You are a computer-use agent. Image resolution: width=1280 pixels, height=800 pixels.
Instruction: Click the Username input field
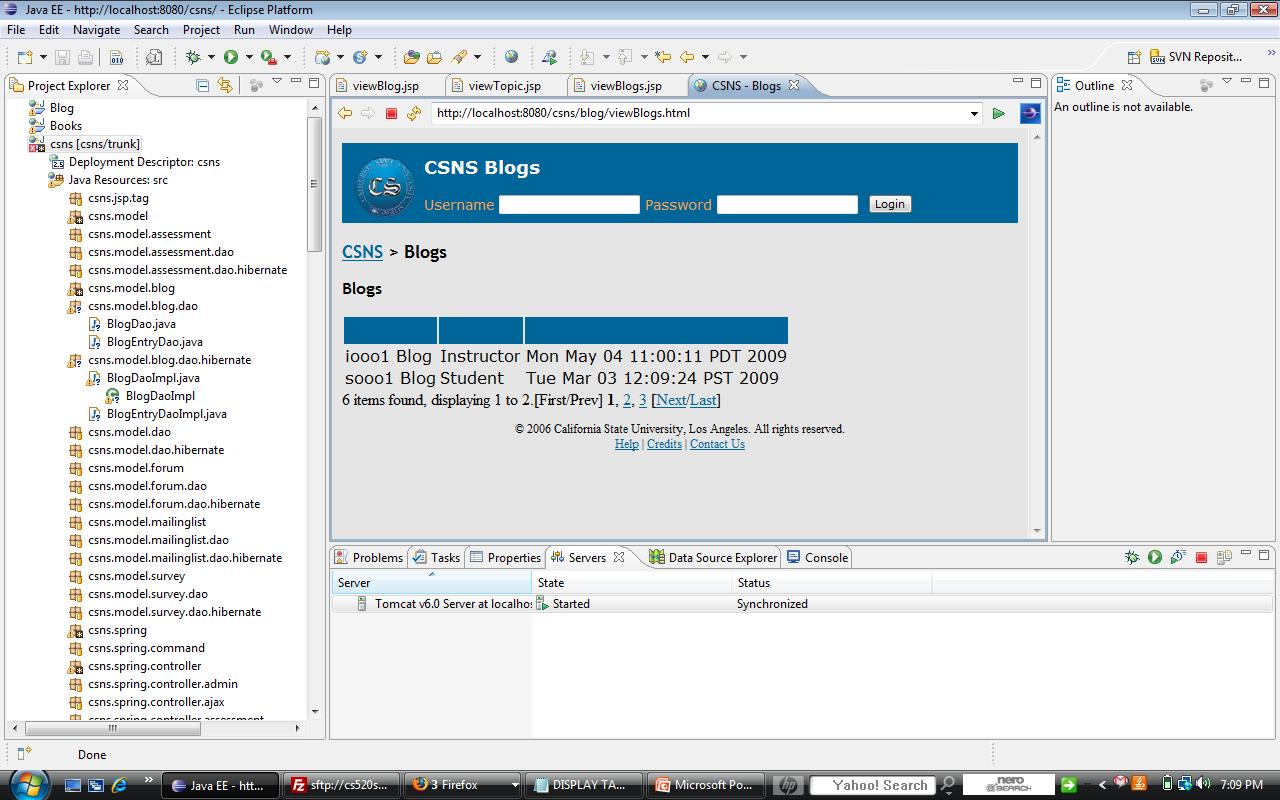568,205
